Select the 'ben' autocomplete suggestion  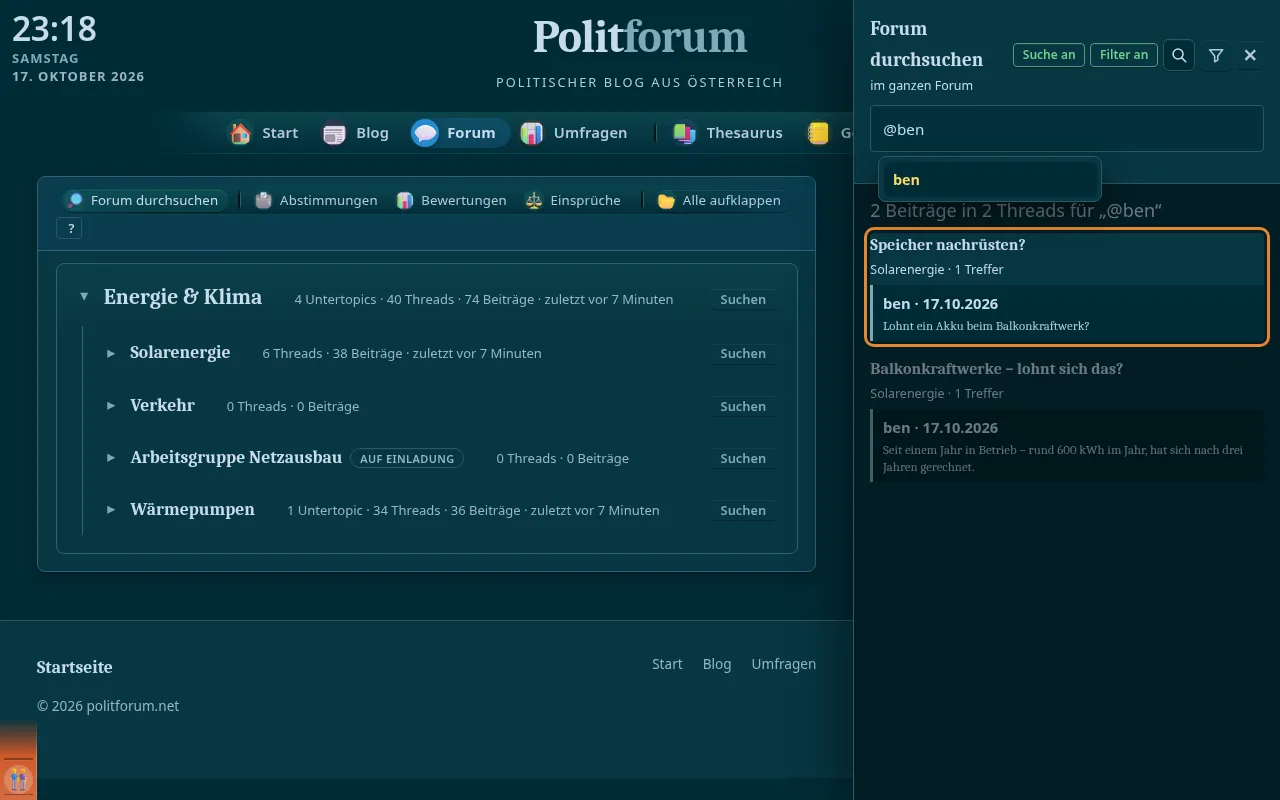click(990, 180)
